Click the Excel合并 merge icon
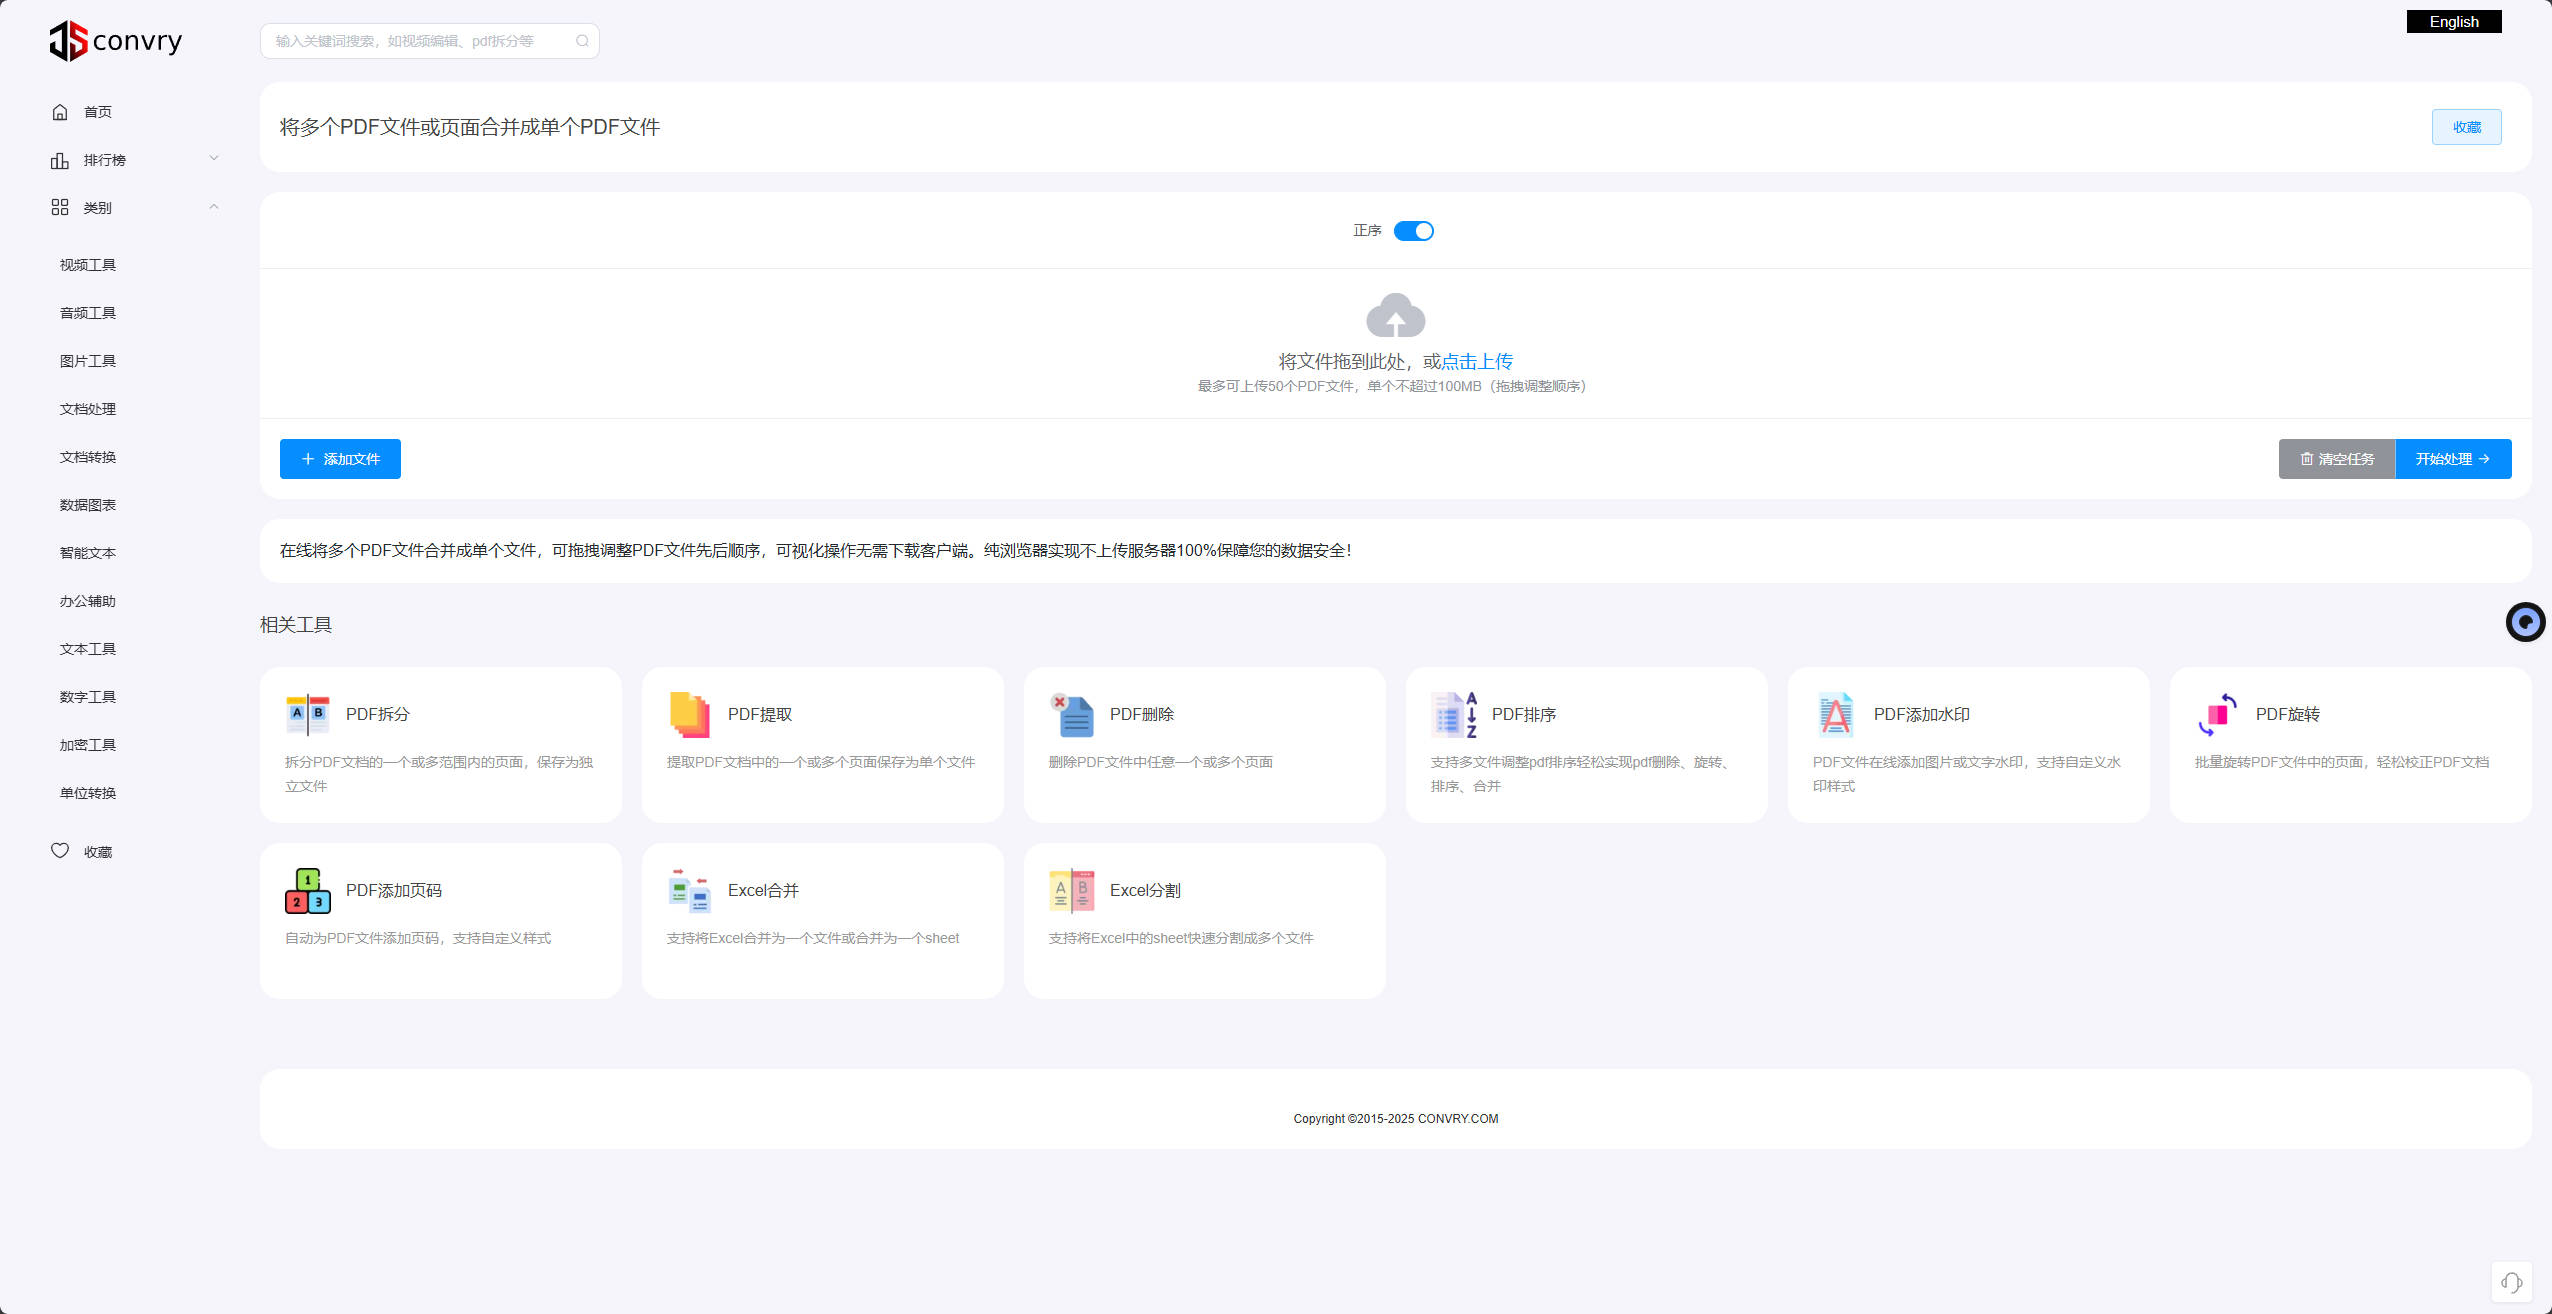This screenshot has height=1314, width=2552. point(689,890)
